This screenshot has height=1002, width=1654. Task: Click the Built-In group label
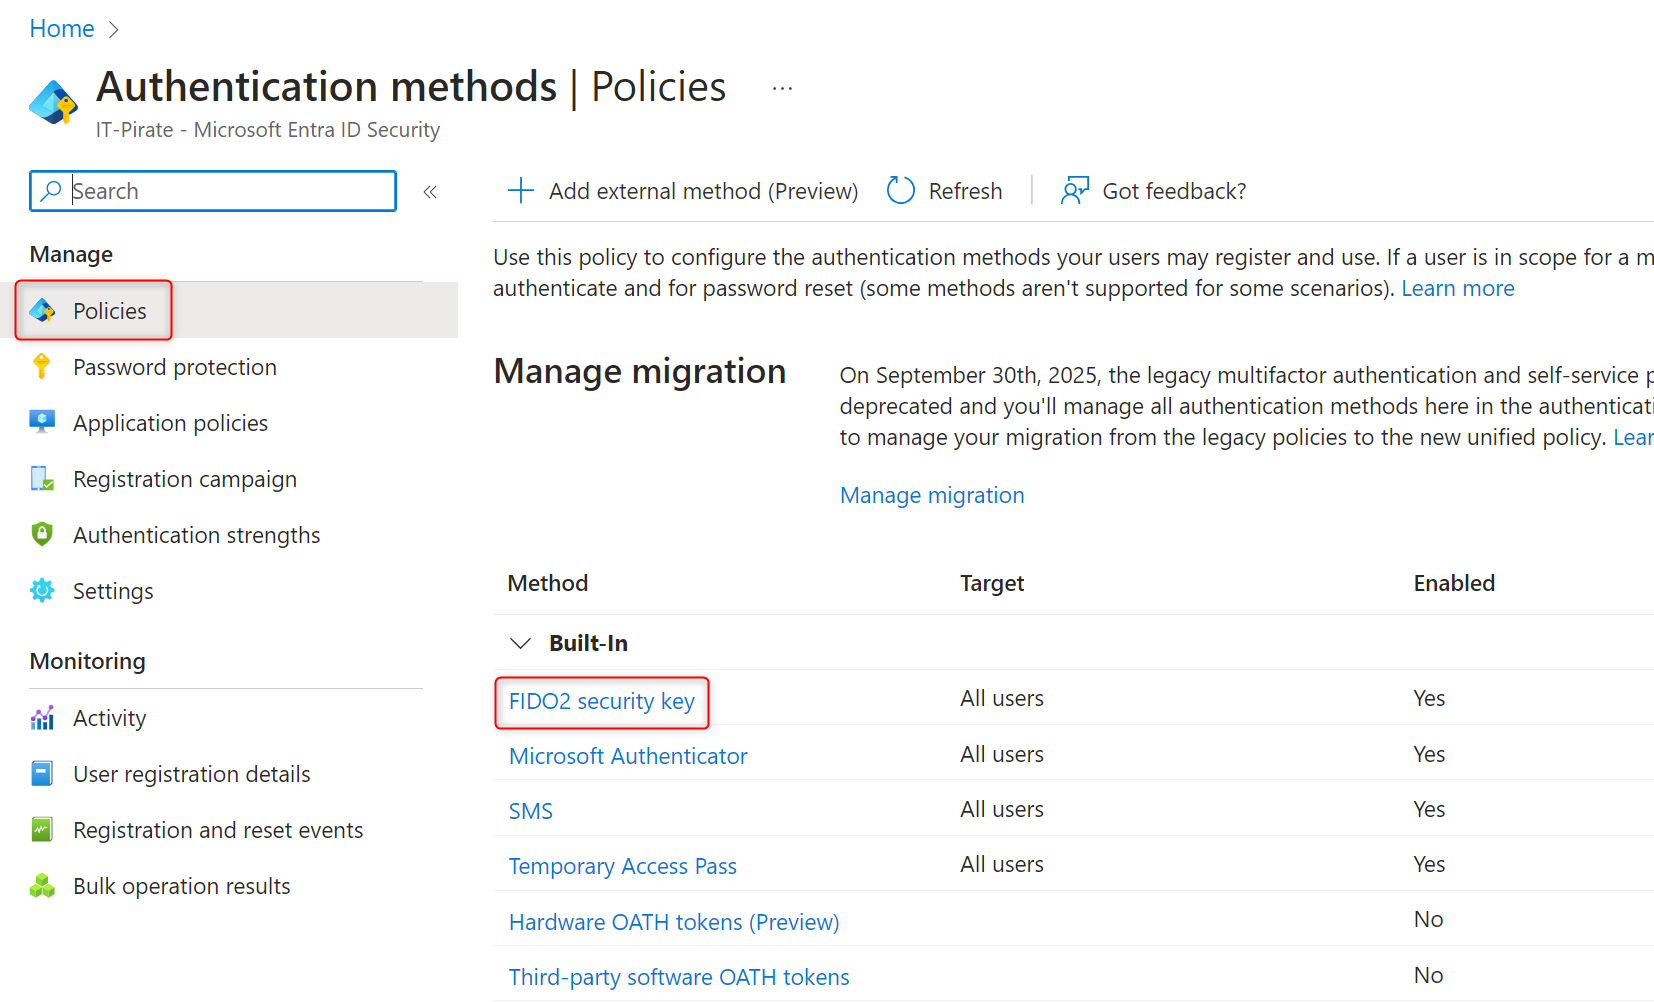pos(588,643)
